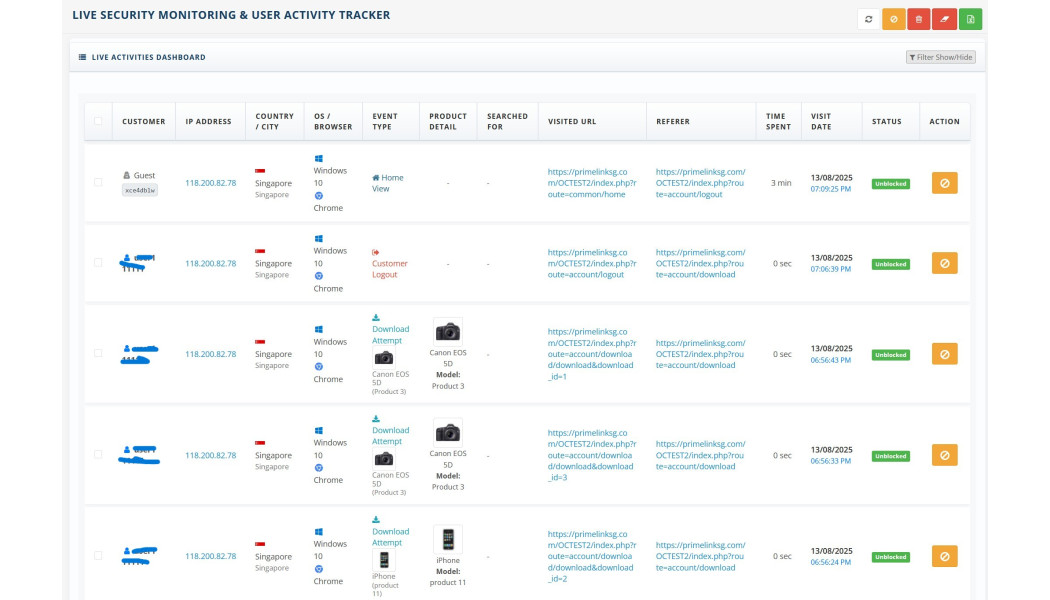
Task: Click the Home View event type
Action: 388,183
